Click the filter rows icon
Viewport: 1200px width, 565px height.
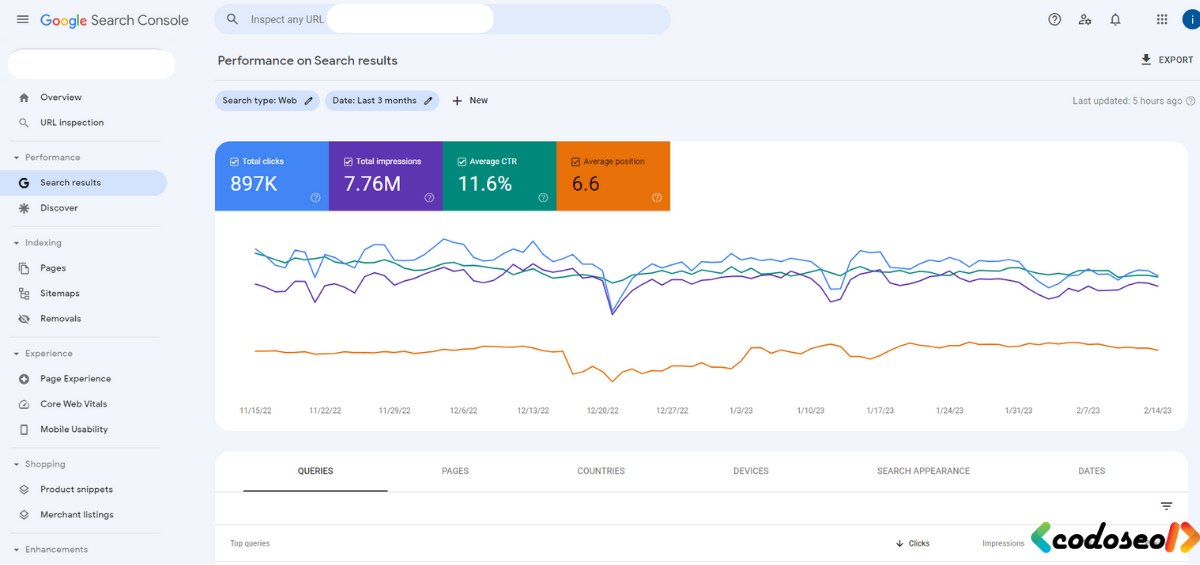pos(1166,506)
